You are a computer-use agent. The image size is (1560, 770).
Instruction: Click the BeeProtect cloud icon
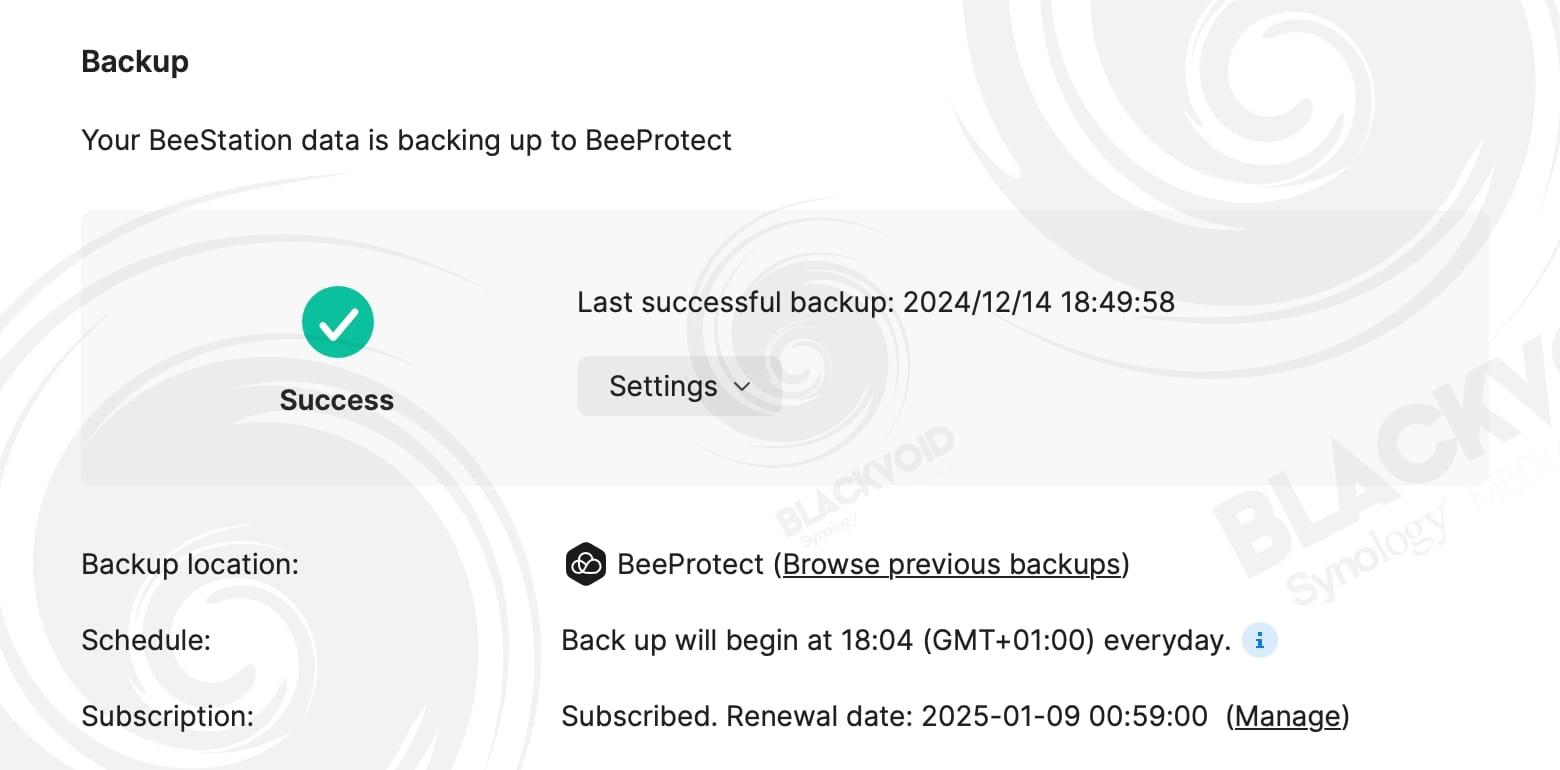click(x=585, y=564)
